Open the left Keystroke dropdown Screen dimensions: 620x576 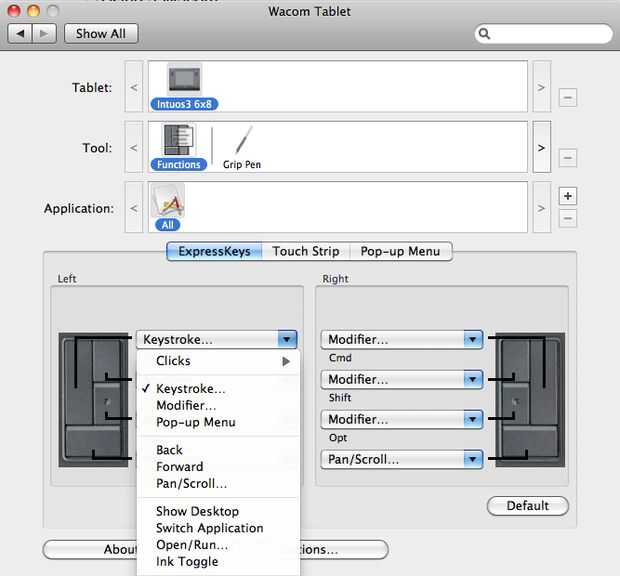click(217, 340)
